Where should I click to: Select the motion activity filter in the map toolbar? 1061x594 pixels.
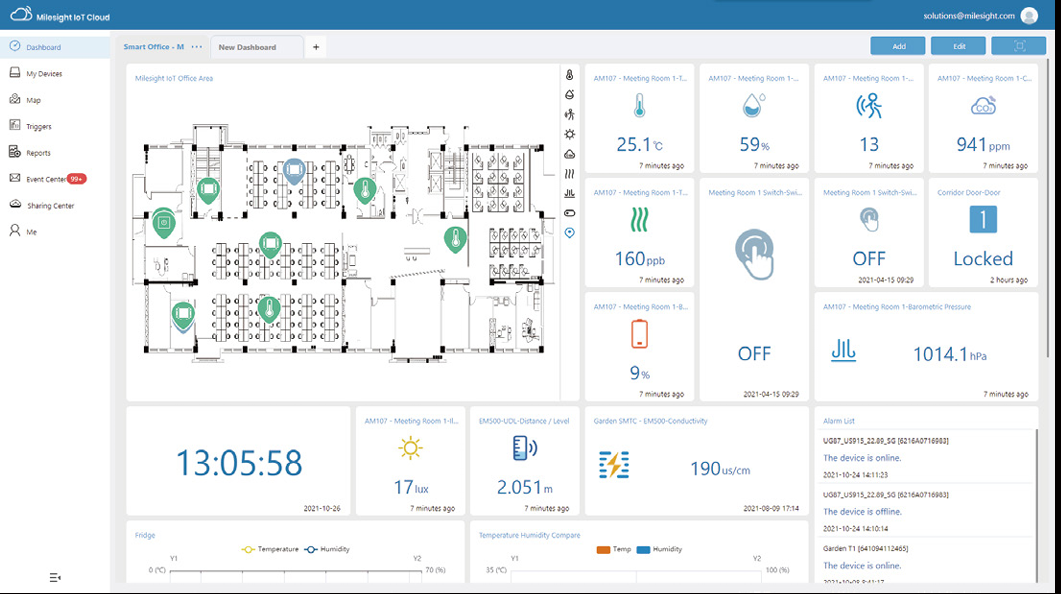pos(570,114)
